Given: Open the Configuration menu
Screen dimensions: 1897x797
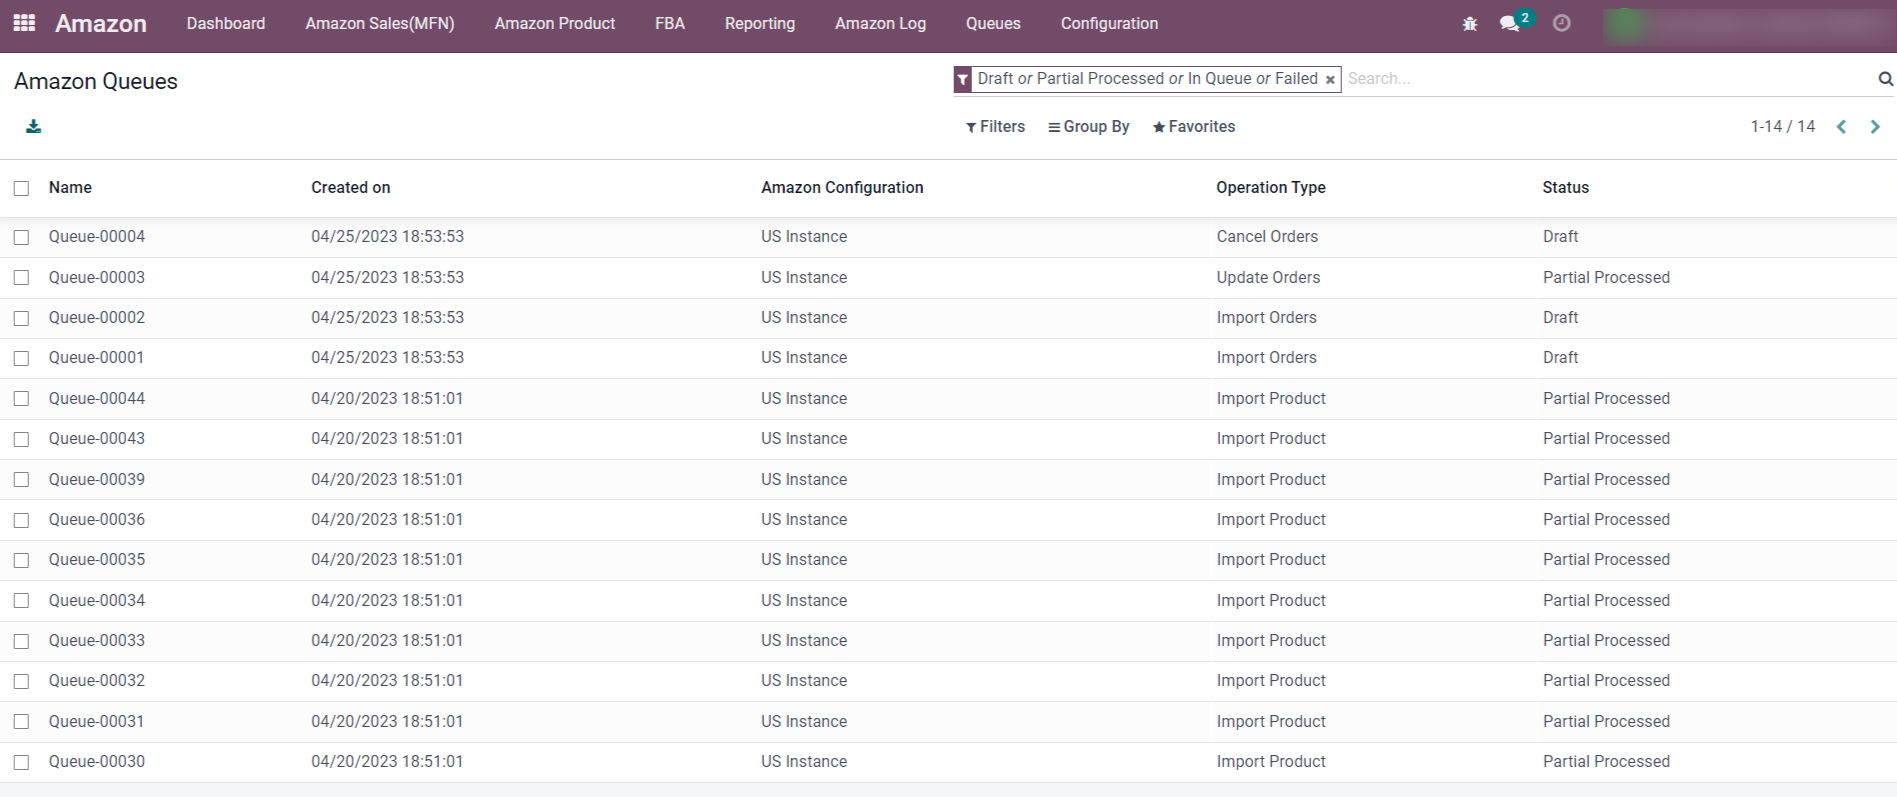Looking at the screenshot, I should pos(1109,23).
